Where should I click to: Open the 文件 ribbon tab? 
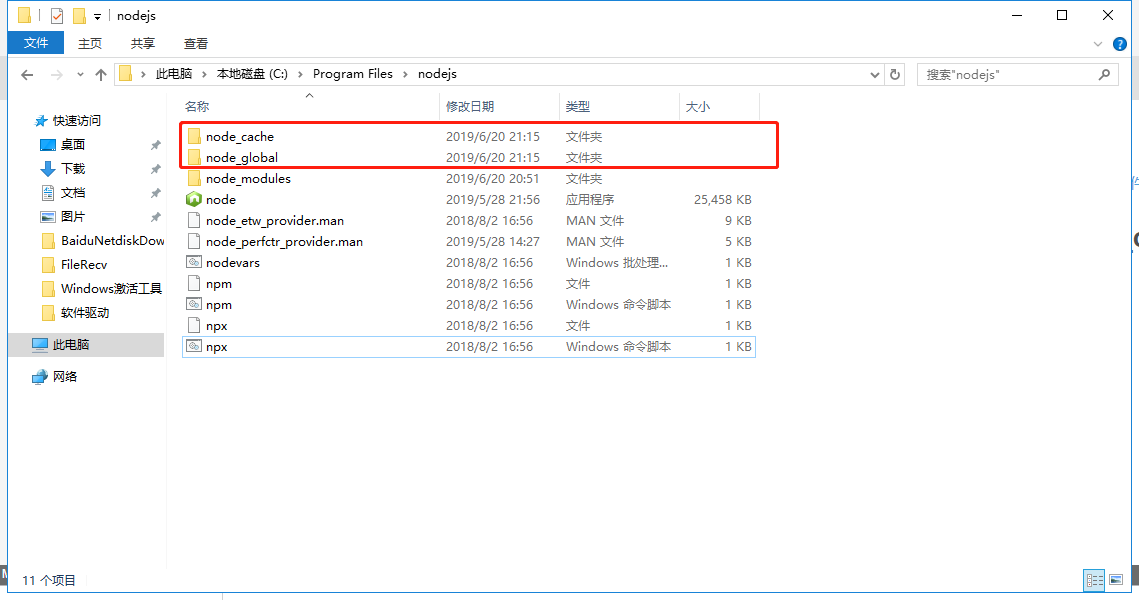coord(36,43)
